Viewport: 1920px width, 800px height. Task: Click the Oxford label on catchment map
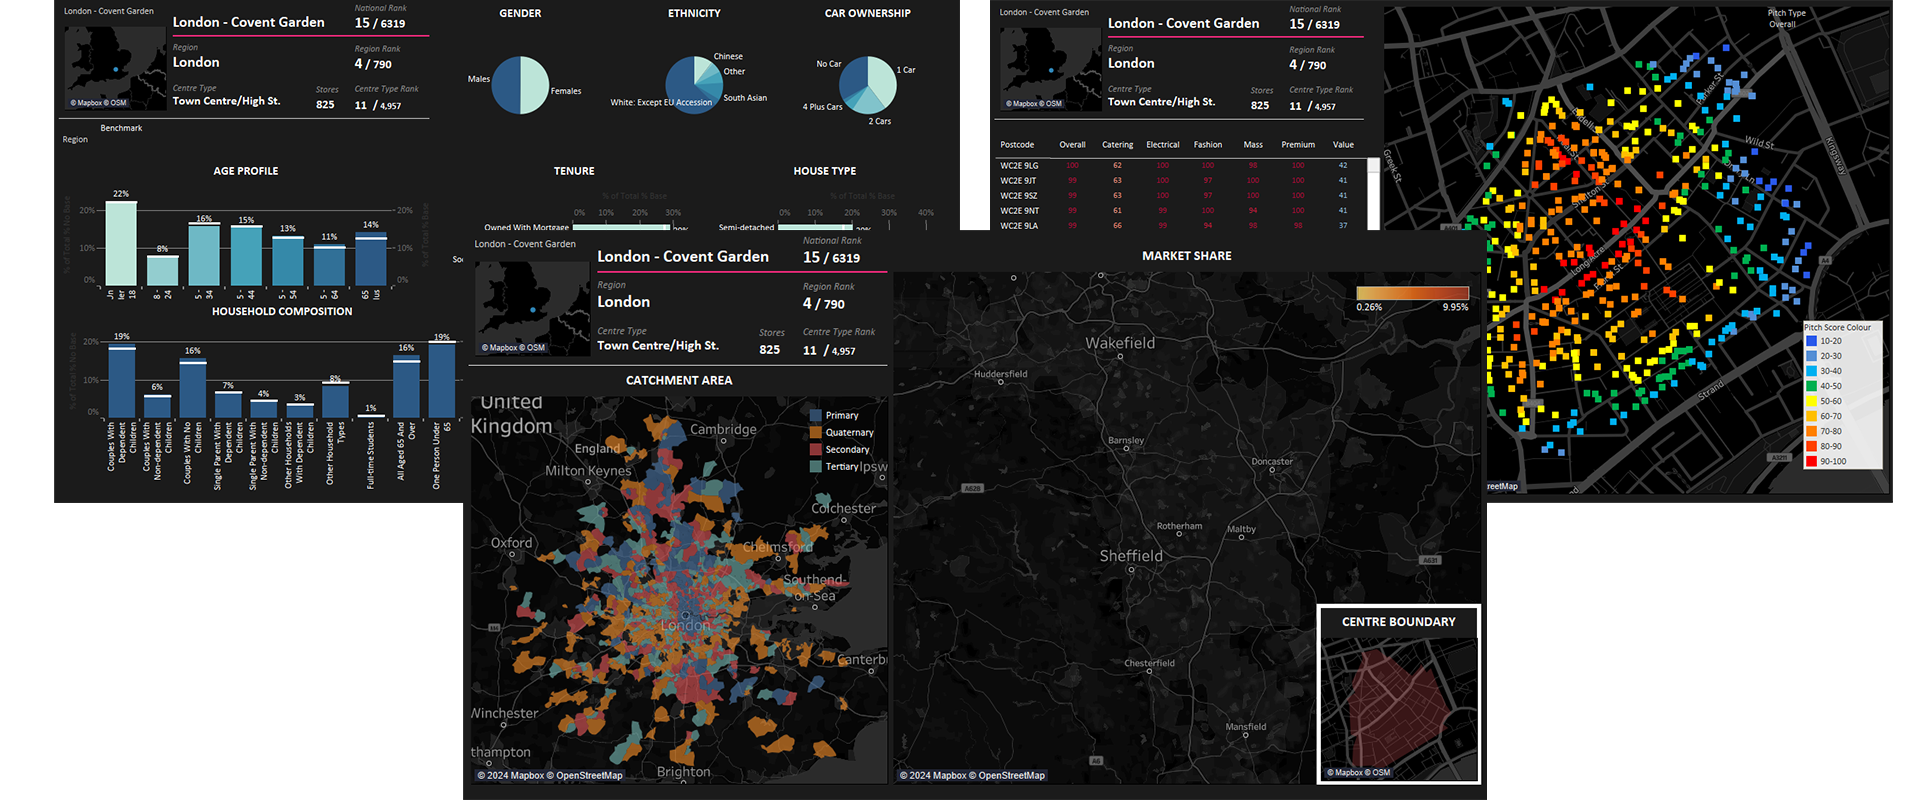coord(511,543)
